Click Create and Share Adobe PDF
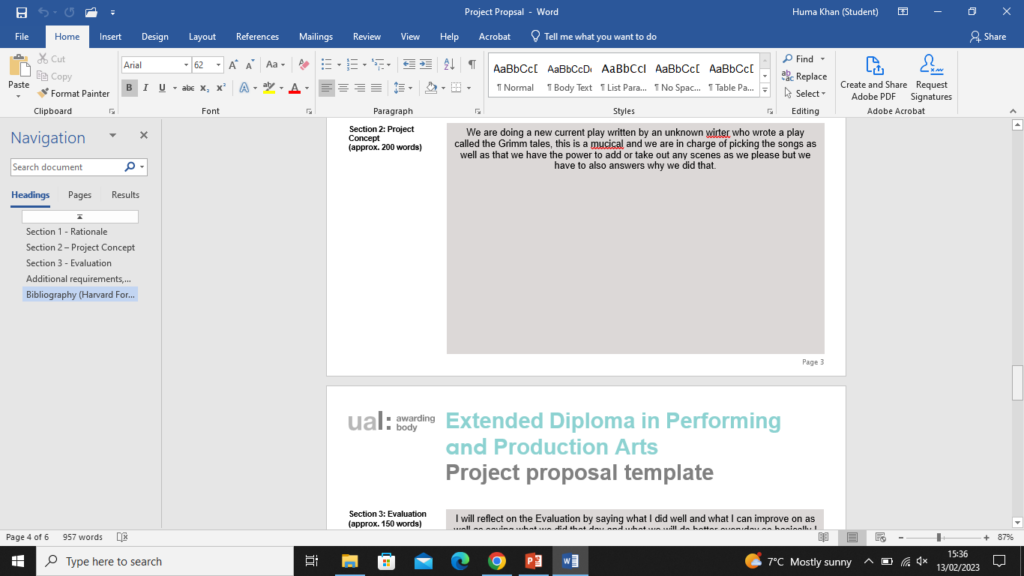Image resolution: width=1024 pixels, height=576 pixels. click(874, 77)
